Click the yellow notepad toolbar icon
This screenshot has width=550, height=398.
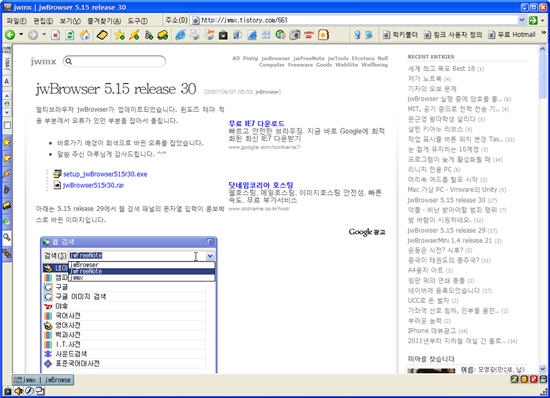click(102, 35)
